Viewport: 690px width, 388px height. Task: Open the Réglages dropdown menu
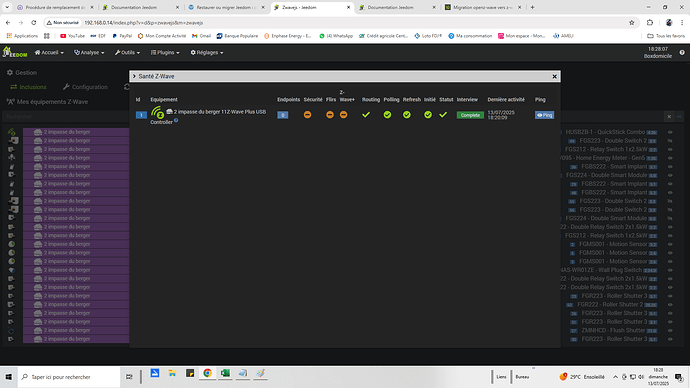tap(207, 52)
